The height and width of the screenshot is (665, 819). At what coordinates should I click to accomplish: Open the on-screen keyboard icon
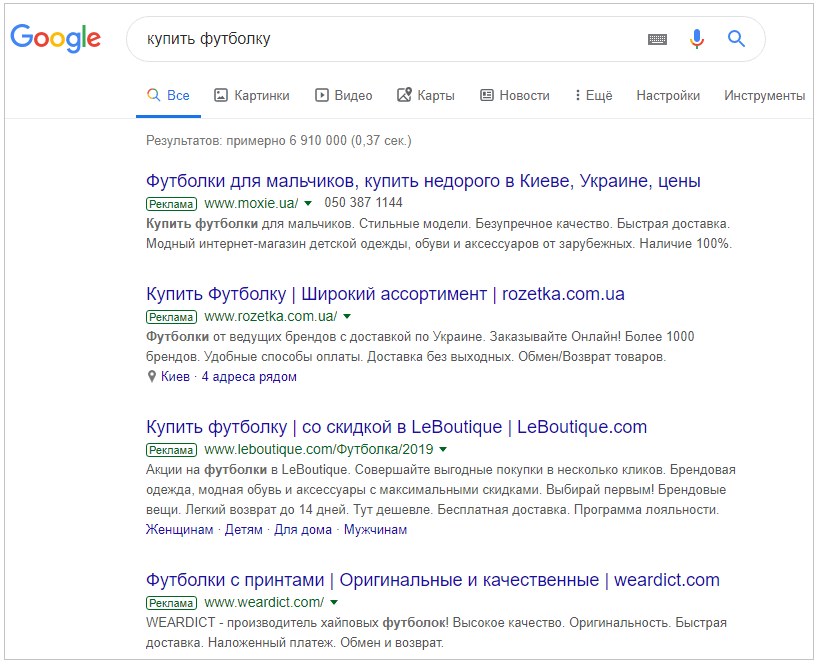(x=657, y=39)
